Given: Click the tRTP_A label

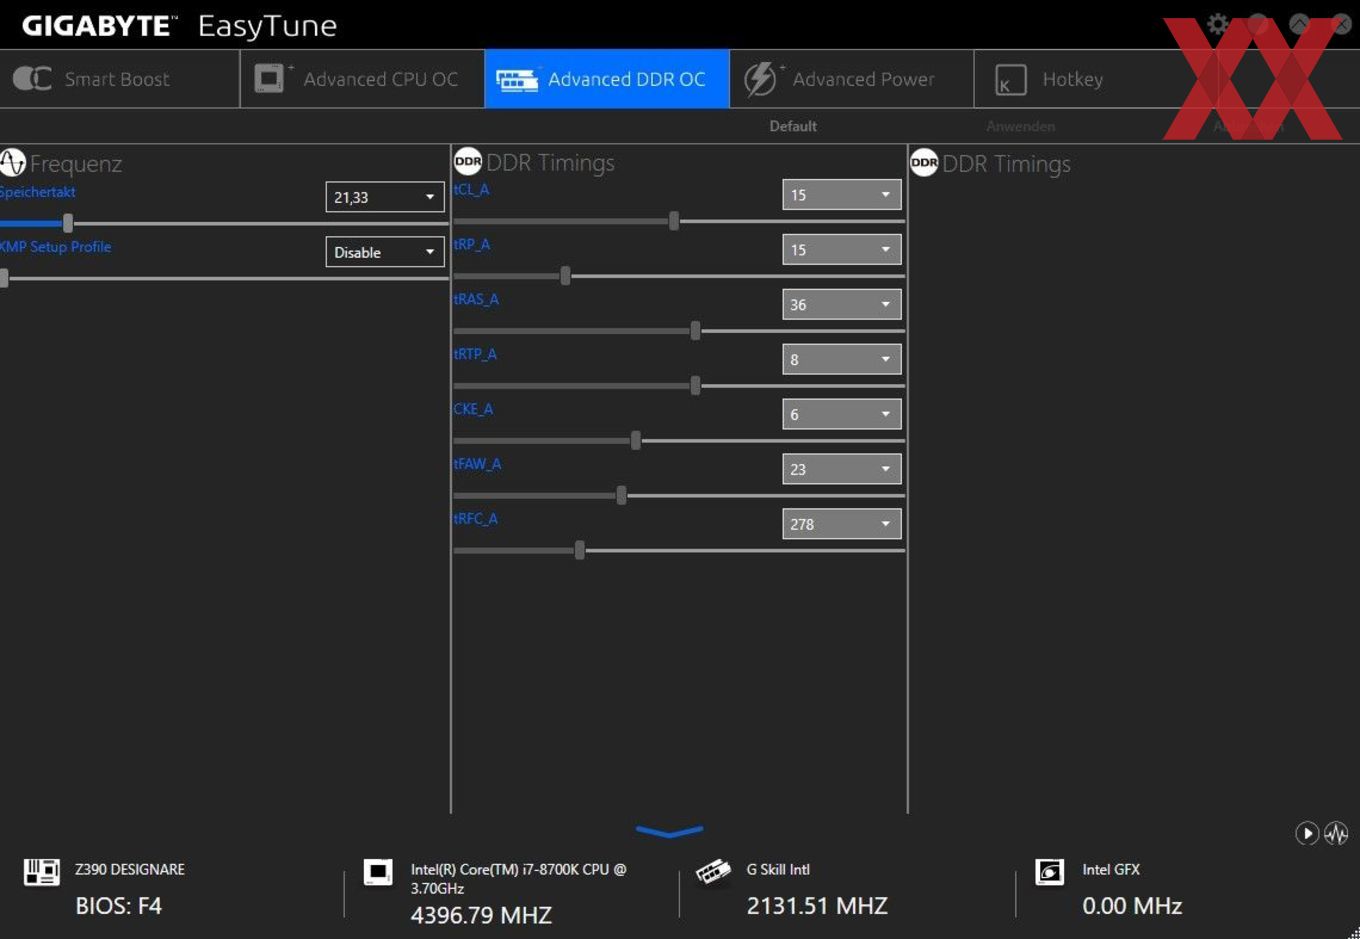Looking at the screenshot, I should (x=475, y=354).
